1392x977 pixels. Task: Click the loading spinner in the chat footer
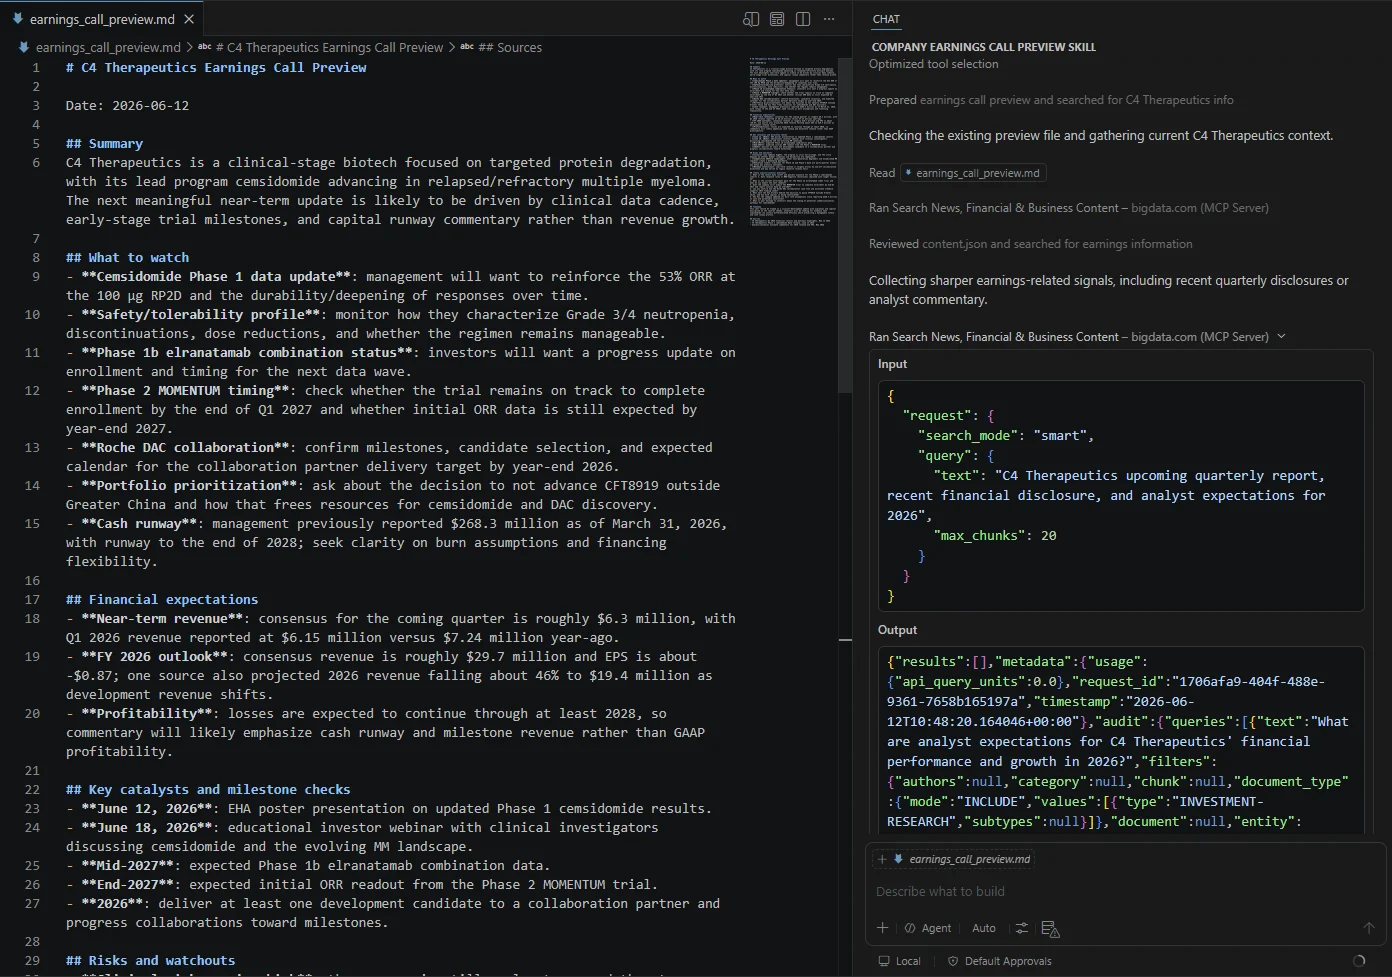point(1359,961)
